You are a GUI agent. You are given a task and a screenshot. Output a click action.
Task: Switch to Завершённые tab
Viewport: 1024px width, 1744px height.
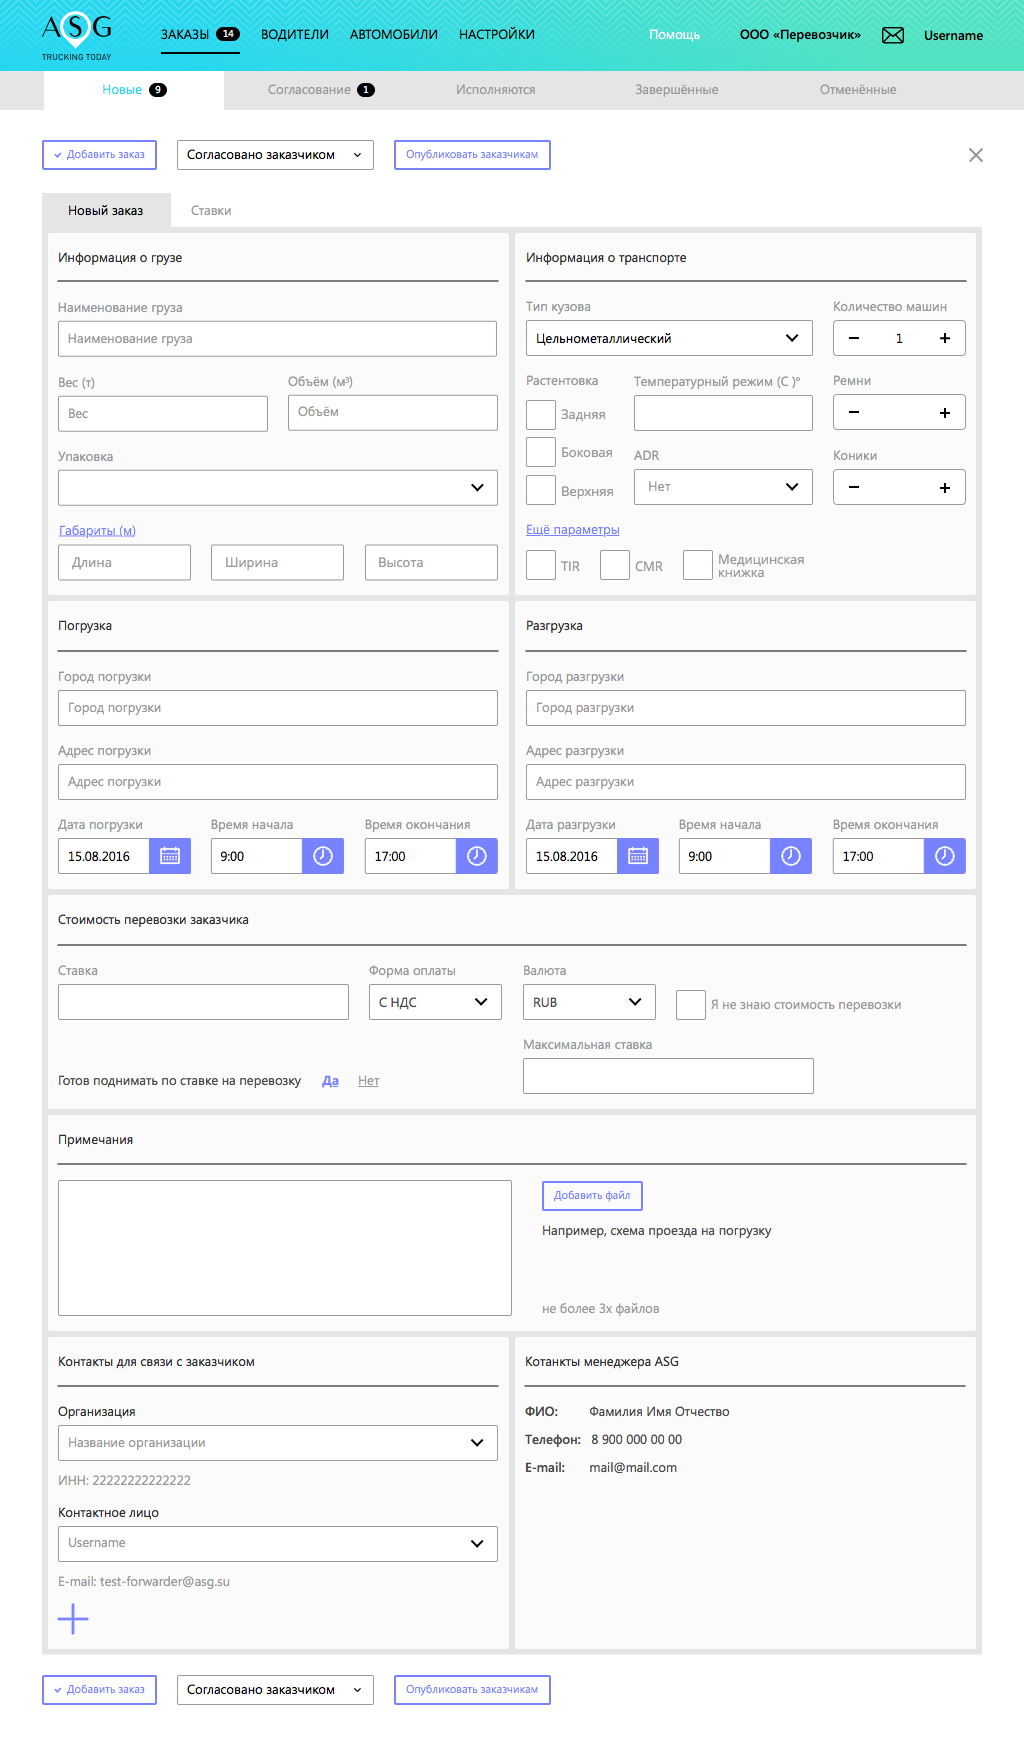pos(677,90)
